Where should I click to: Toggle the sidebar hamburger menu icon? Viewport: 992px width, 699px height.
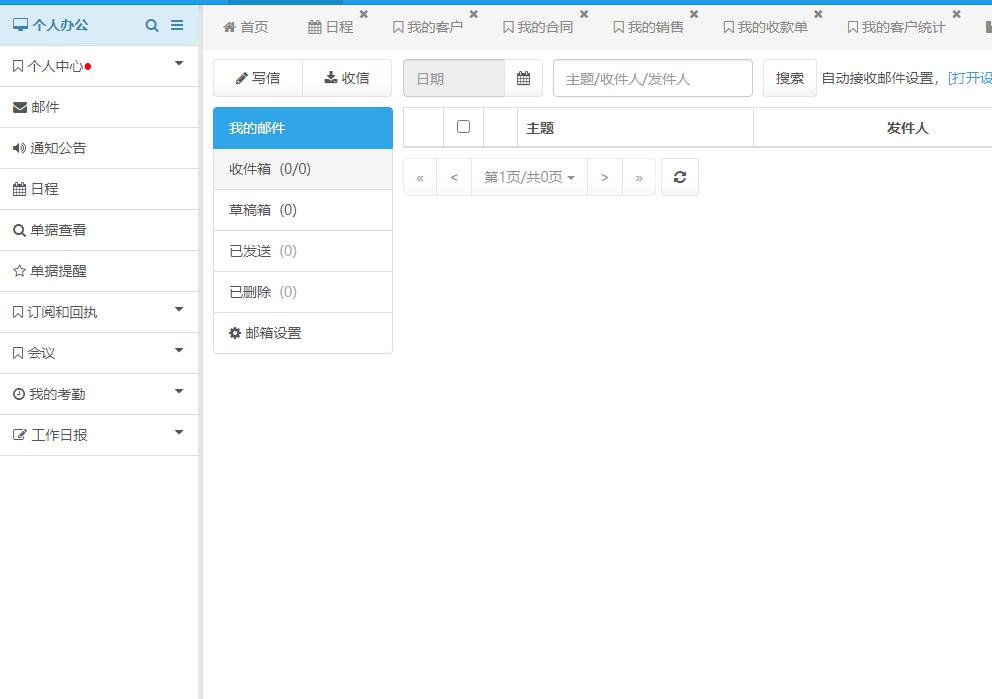177,25
